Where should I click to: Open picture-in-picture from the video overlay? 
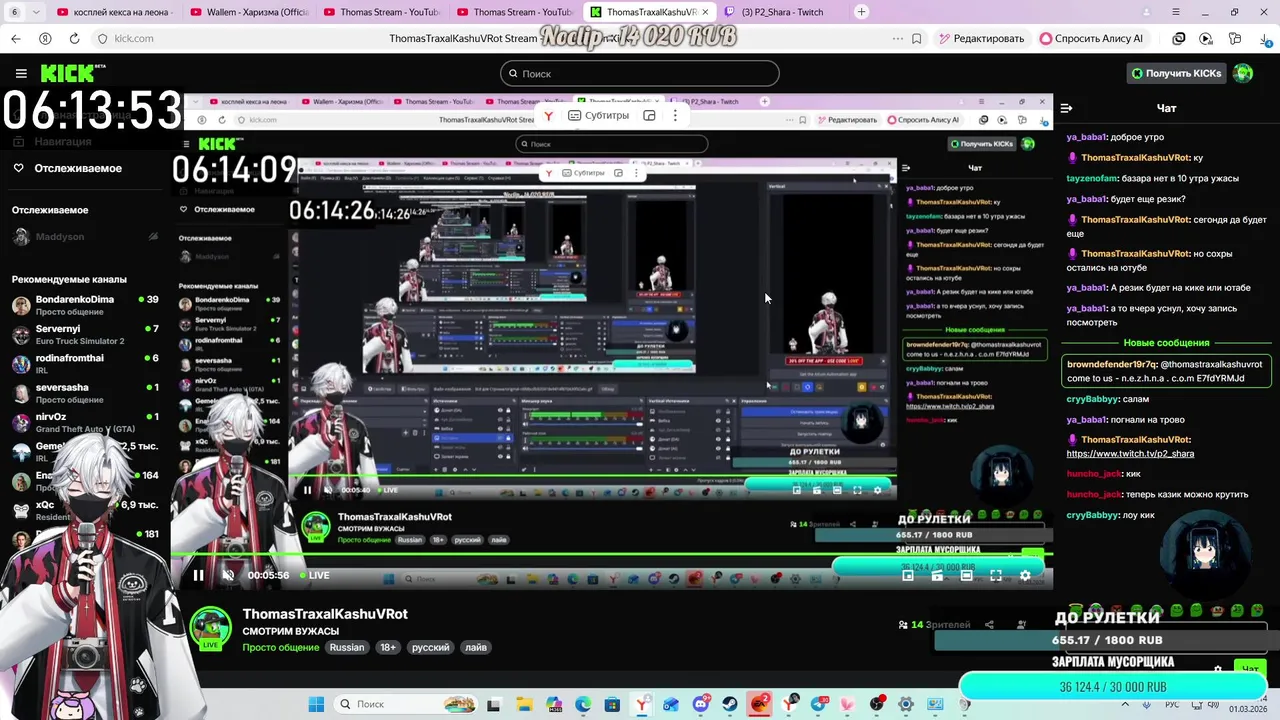pos(649,116)
